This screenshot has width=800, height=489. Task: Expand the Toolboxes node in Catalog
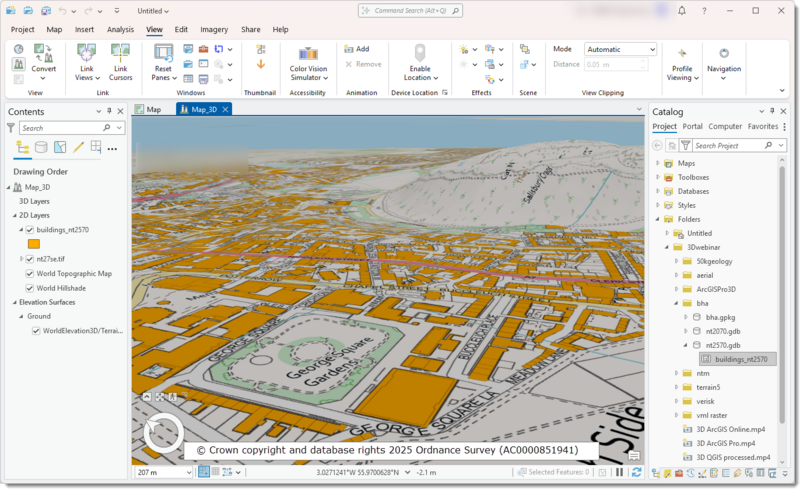click(658, 177)
